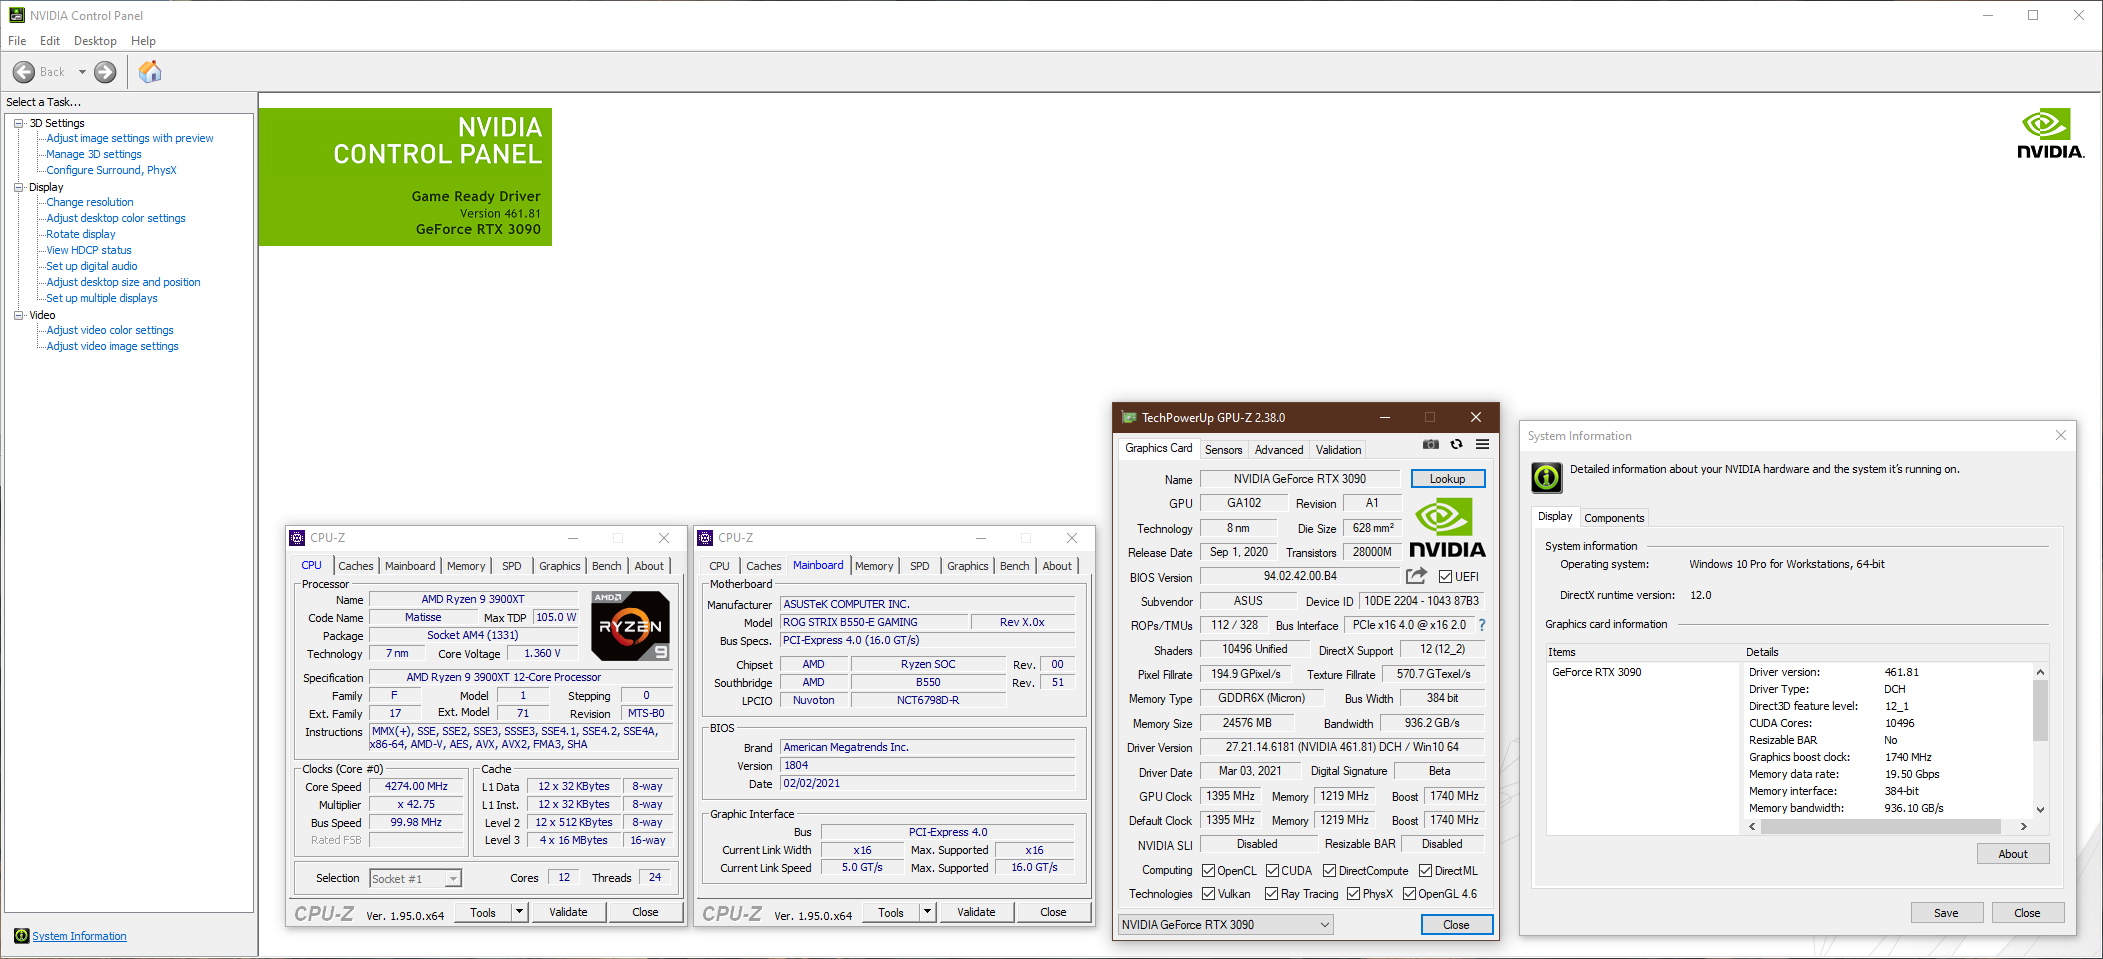
Task: Toggle the PhysX checkbox in GPU-Z
Action: coord(1353,894)
